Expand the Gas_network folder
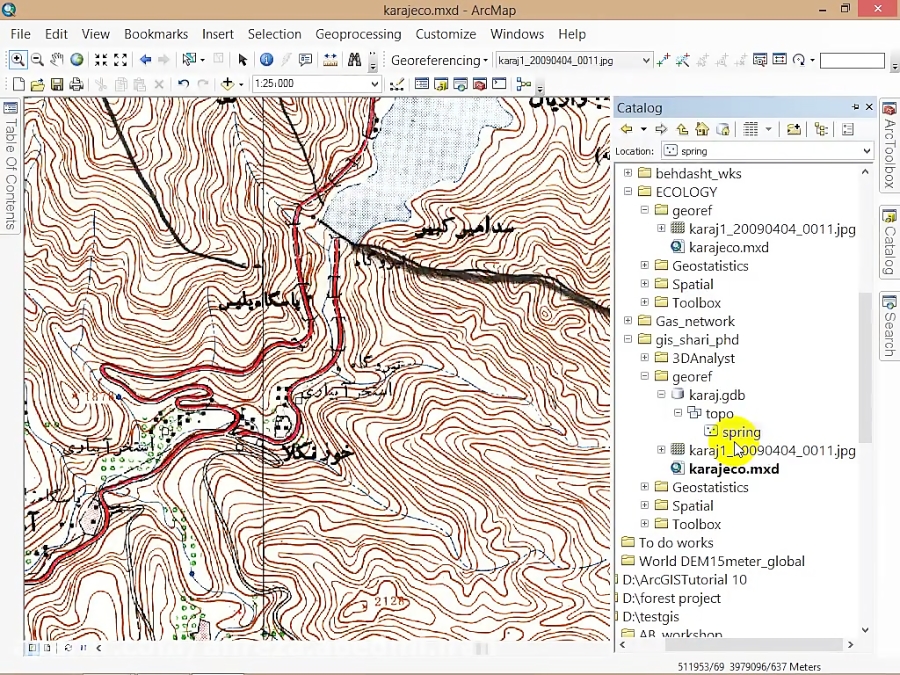The height and width of the screenshot is (675, 900). [628, 321]
